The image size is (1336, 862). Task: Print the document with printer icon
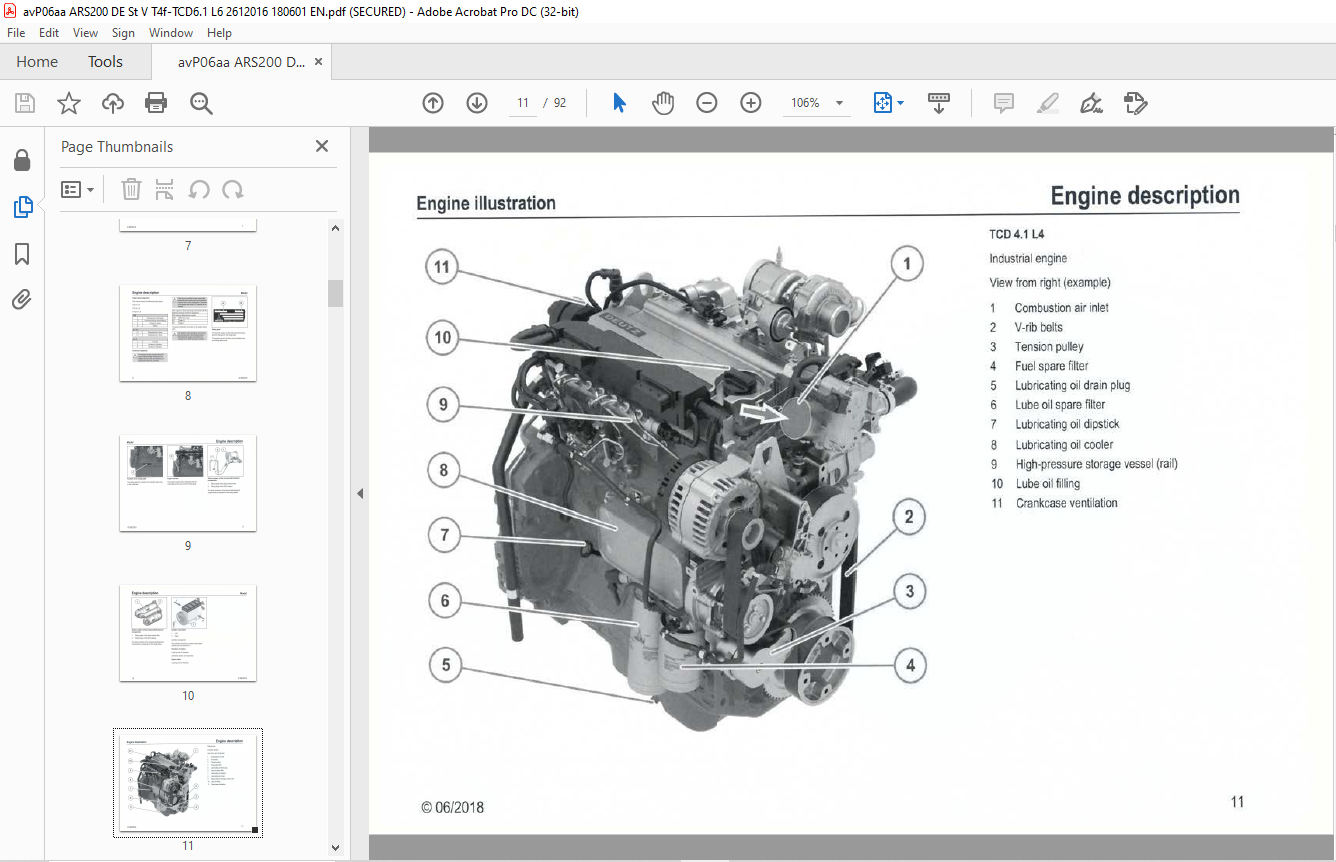156,103
